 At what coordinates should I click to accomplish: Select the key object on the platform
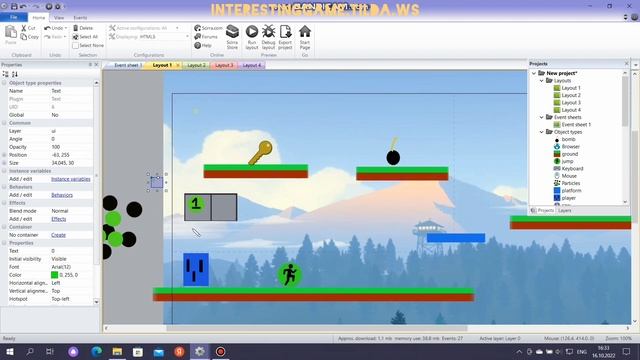tap(260, 153)
